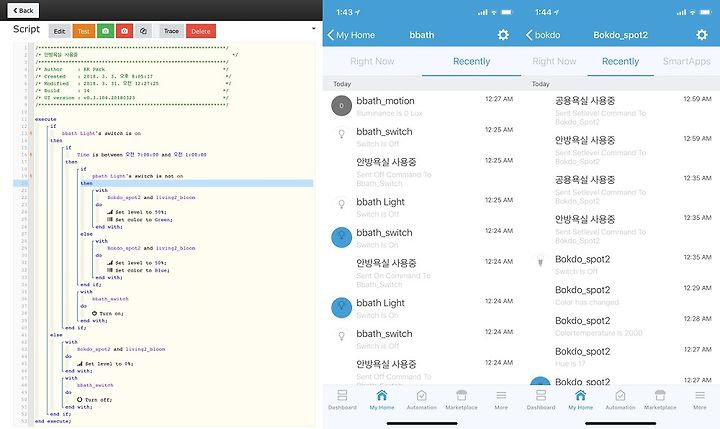
Task: Open My Home in bbath screen tab bar
Action: 382,400
